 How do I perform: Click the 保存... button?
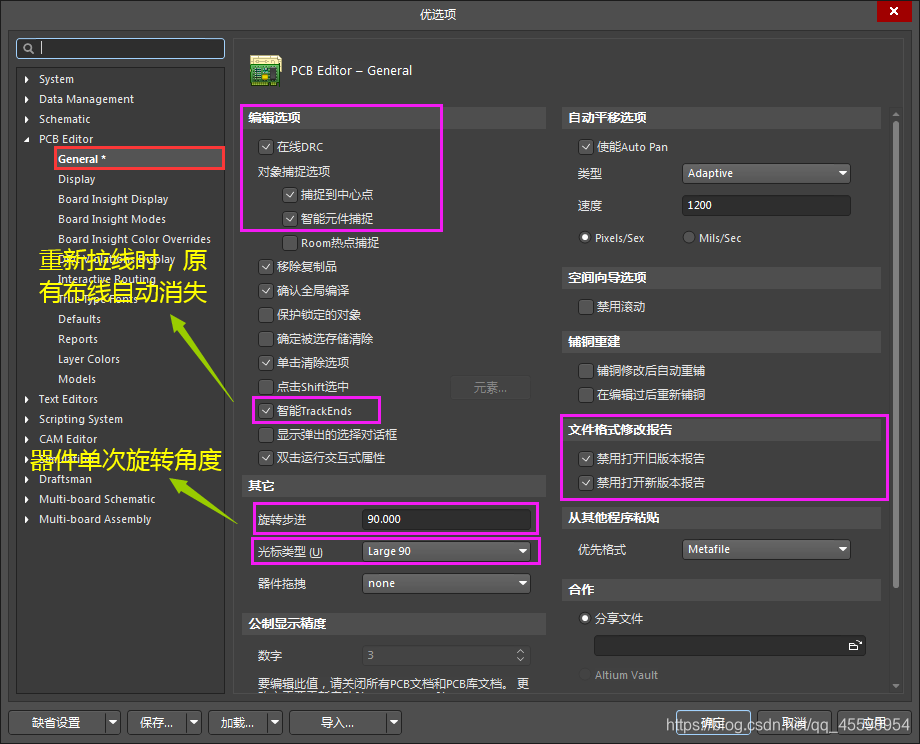157,722
